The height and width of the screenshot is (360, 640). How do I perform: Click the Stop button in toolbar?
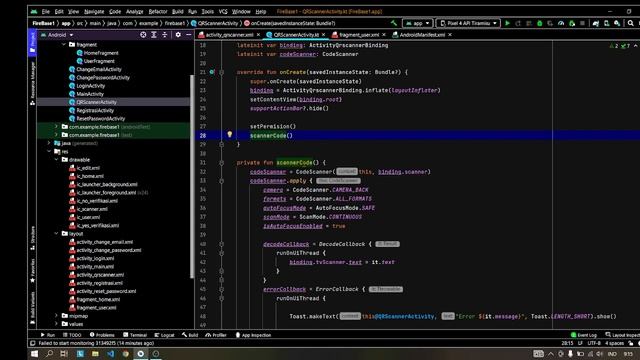coord(582,23)
